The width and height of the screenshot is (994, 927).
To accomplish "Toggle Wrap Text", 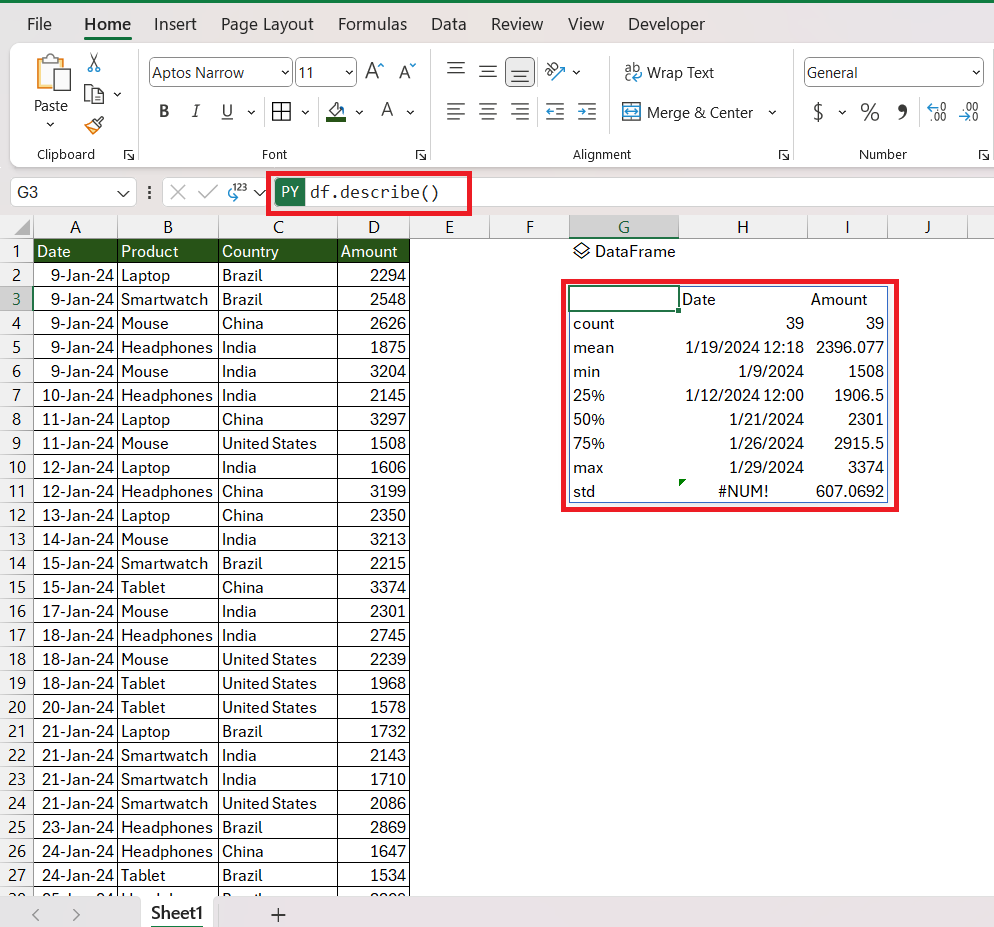I will (669, 72).
